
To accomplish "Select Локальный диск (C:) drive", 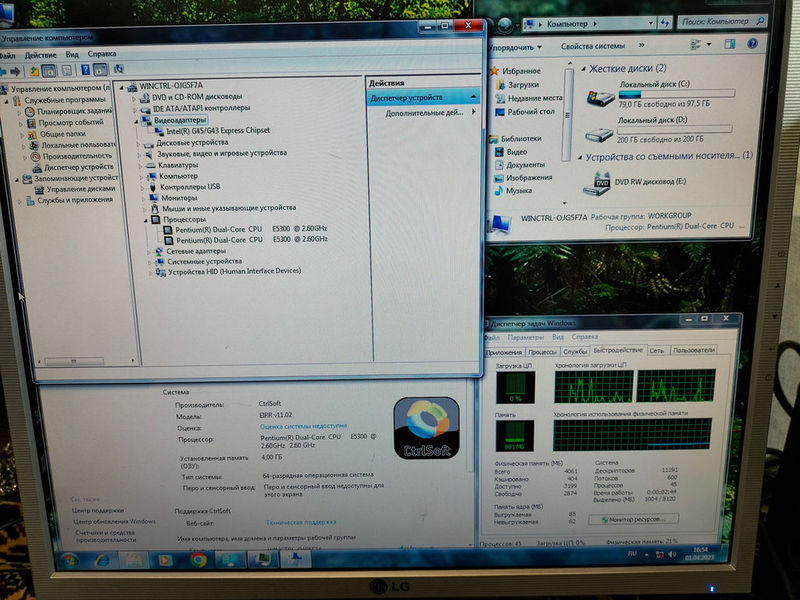I will click(x=661, y=94).
